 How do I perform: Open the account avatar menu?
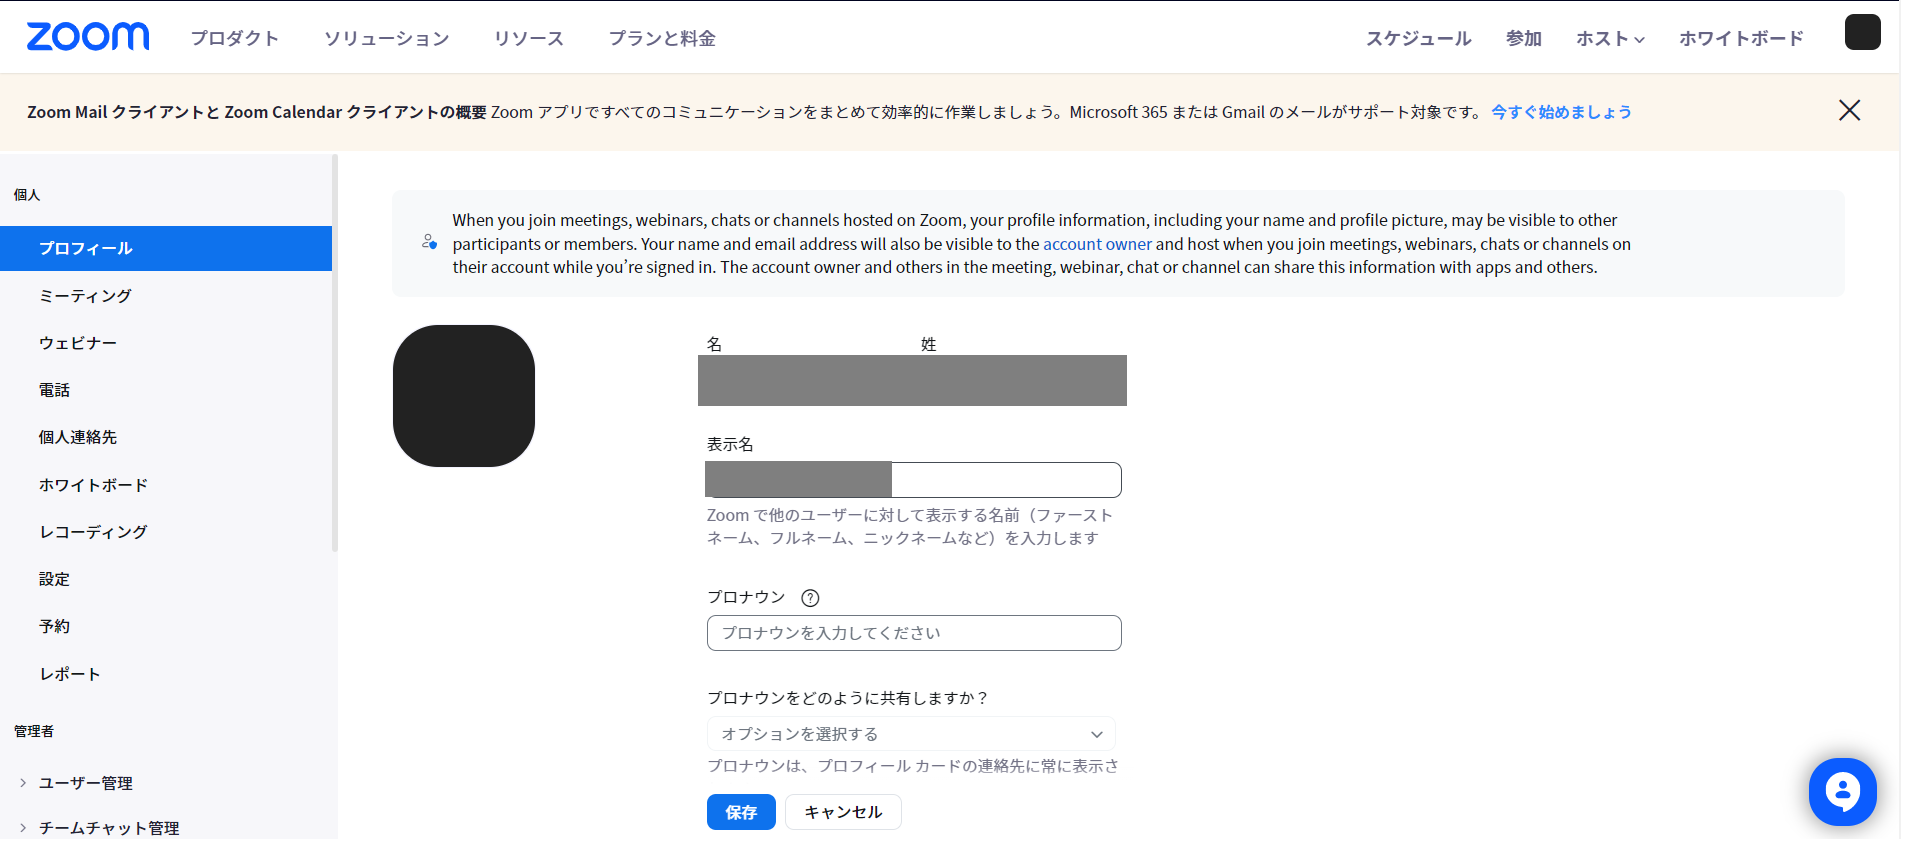(x=1862, y=33)
